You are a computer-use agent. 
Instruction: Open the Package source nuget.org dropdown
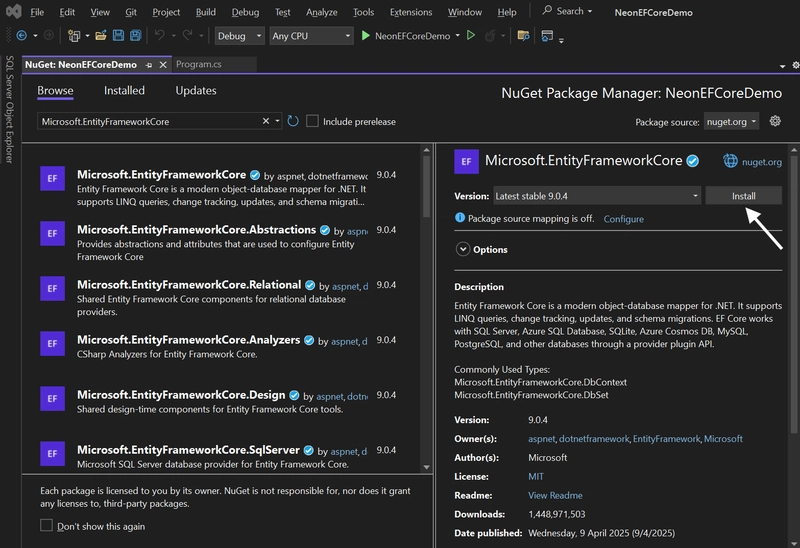731,121
